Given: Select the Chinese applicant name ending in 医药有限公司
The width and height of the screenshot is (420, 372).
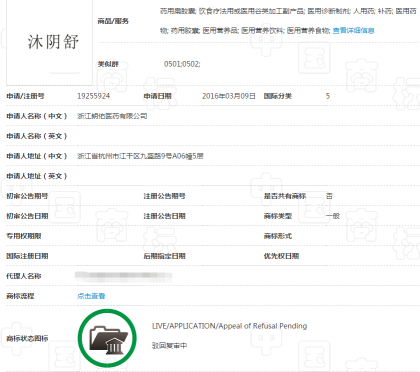Looking at the screenshot, I should click(112, 116).
